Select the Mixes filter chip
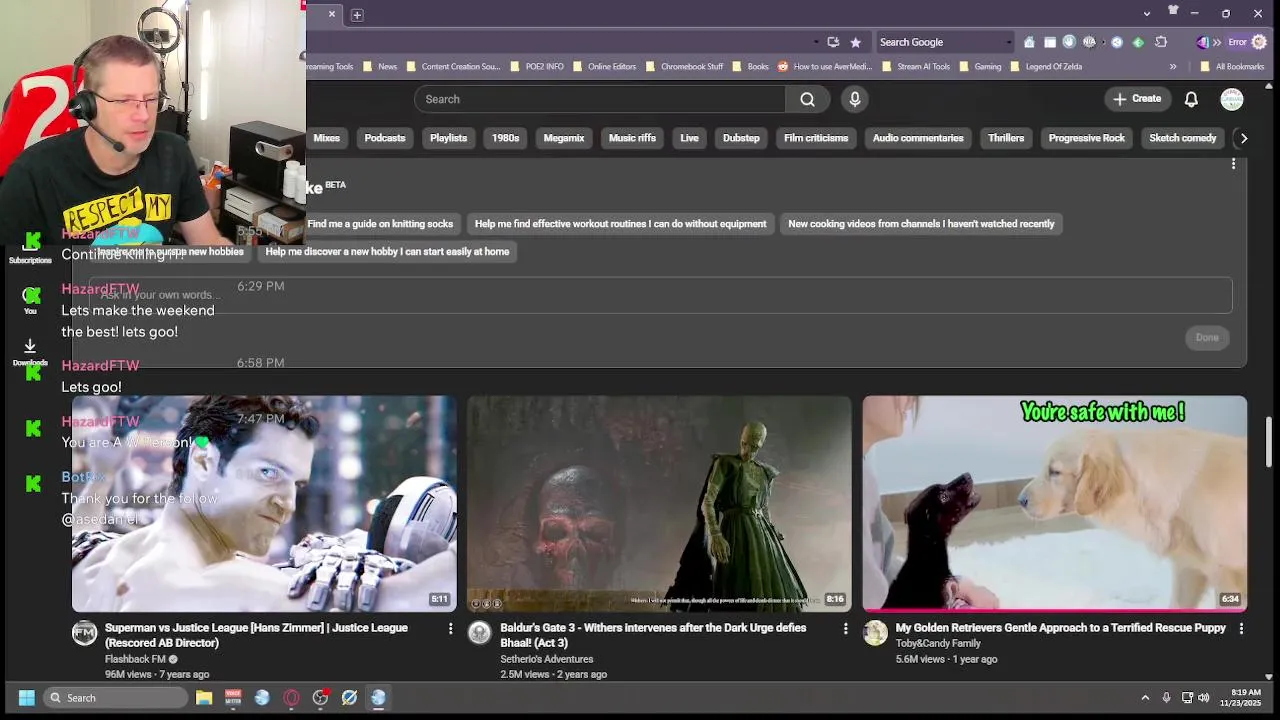Image resolution: width=1280 pixels, height=720 pixels. pos(327,138)
